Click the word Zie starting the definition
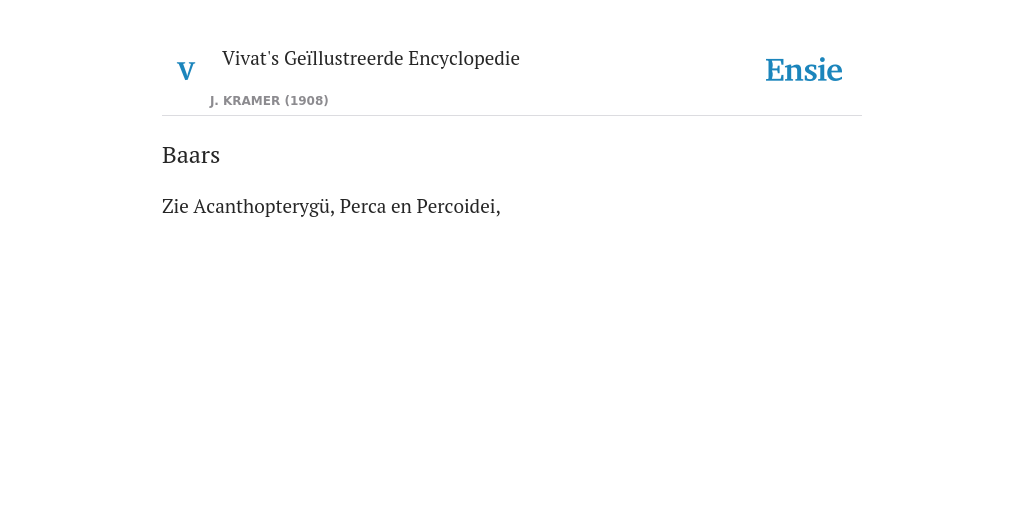The width and height of the screenshot is (1024, 512). coord(175,206)
